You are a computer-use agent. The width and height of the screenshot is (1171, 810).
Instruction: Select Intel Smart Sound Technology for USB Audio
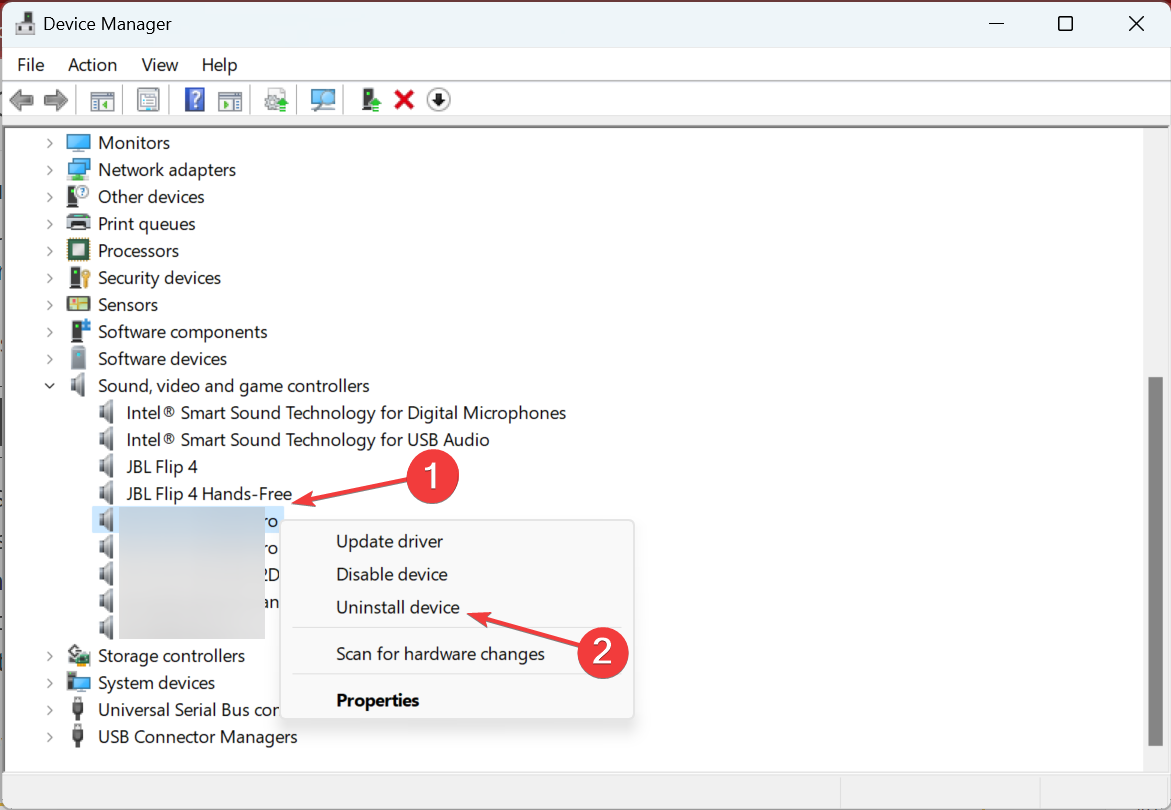point(308,440)
